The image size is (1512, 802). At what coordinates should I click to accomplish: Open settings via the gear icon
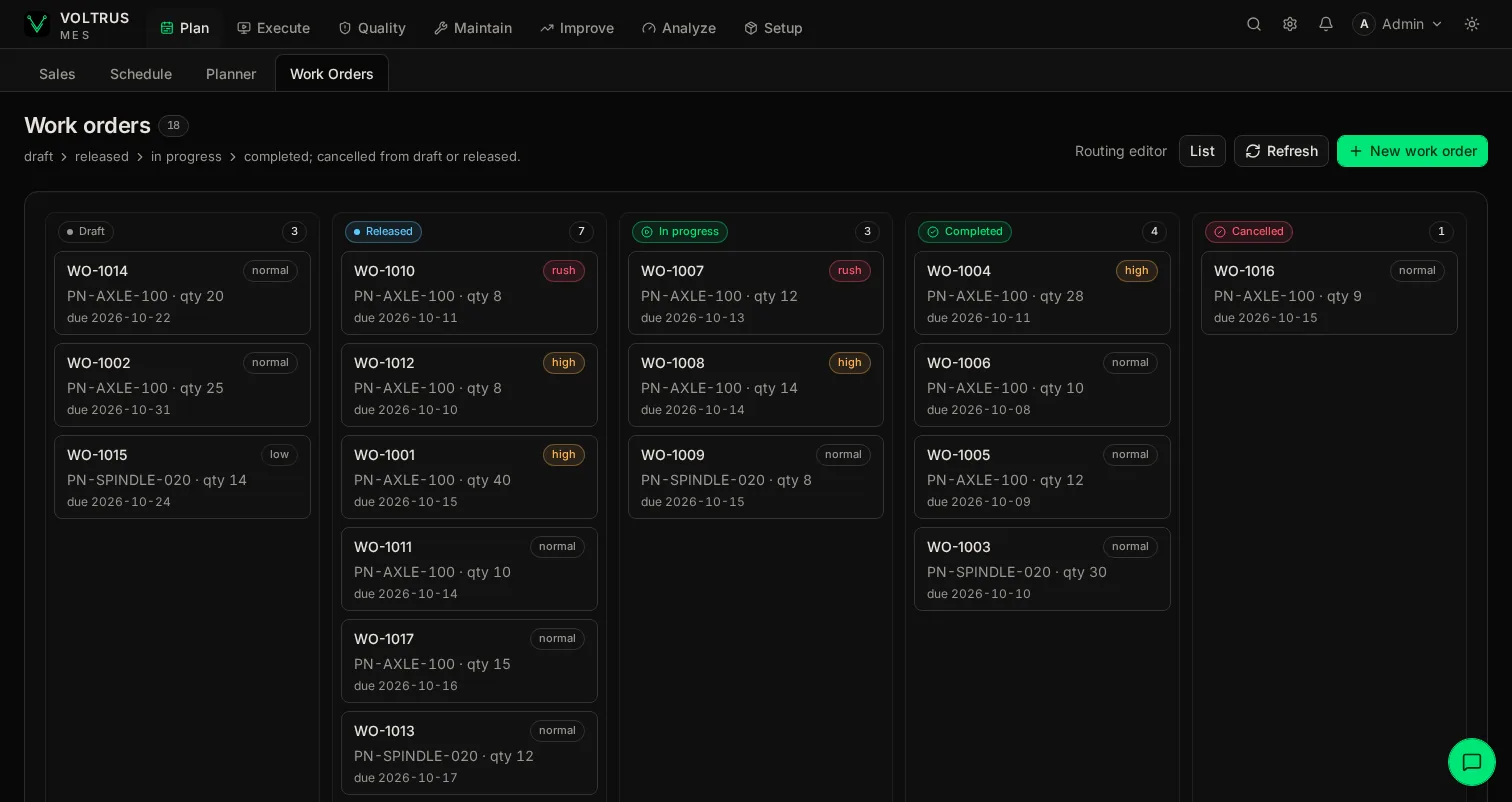pyautogui.click(x=1290, y=24)
